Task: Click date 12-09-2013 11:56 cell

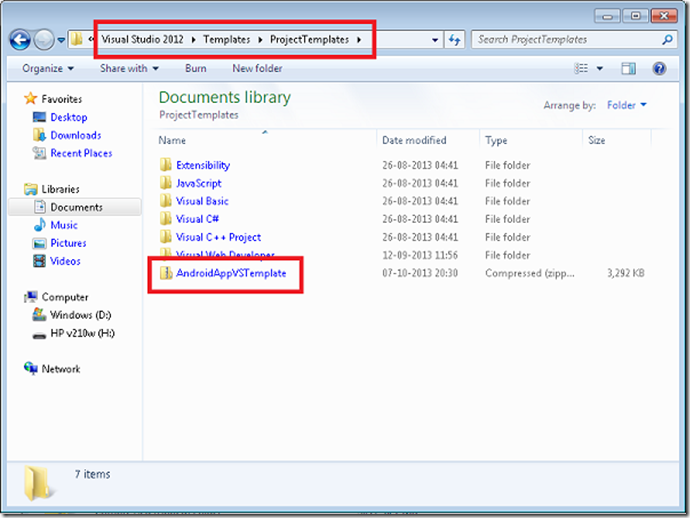Action: click(420, 255)
